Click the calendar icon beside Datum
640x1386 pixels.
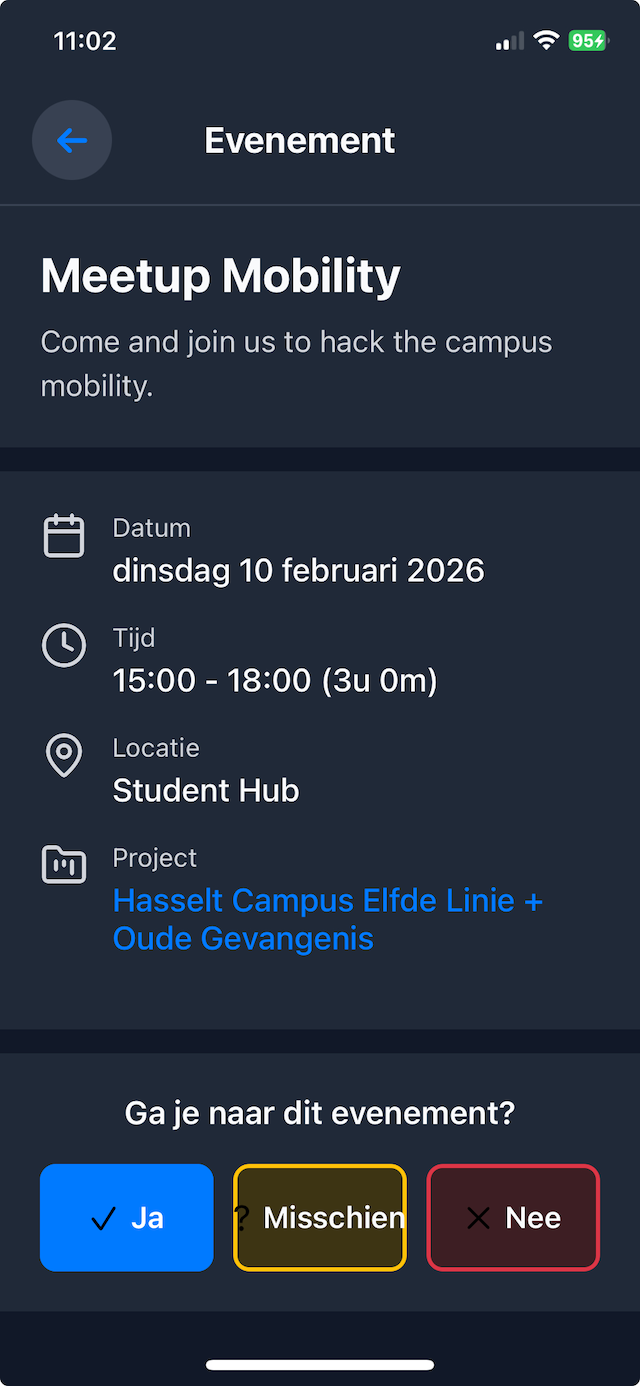[x=64, y=536]
